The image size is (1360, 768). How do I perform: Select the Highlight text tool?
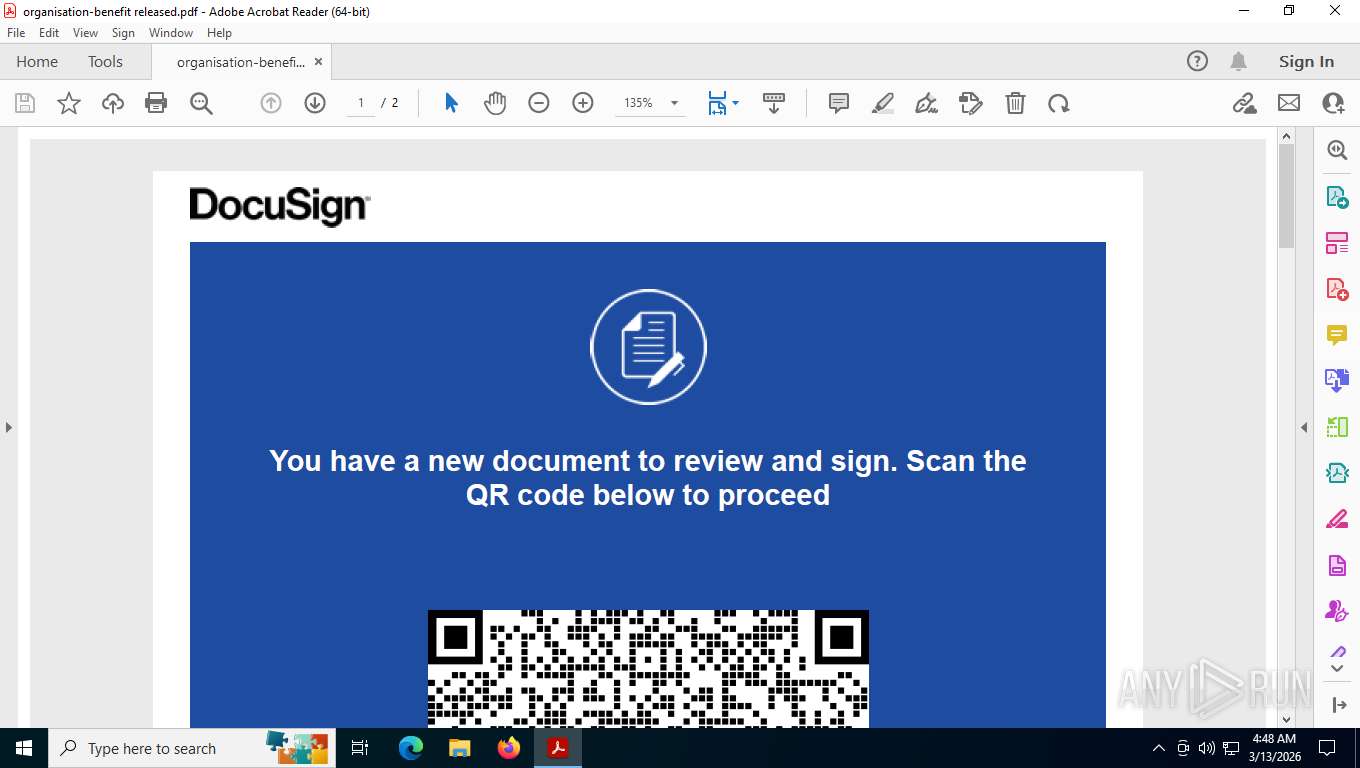tap(883, 103)
